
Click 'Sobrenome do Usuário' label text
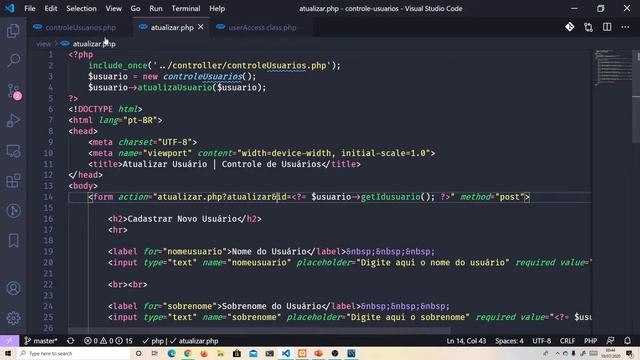tap(271, 306)
